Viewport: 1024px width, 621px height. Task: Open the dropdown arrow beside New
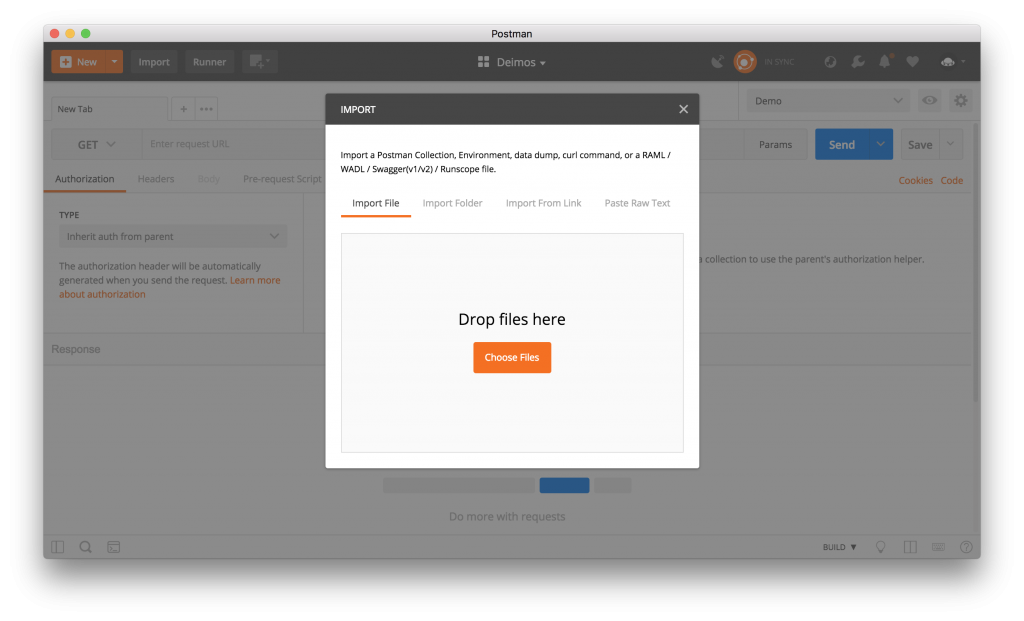click(x=114, y=62)
